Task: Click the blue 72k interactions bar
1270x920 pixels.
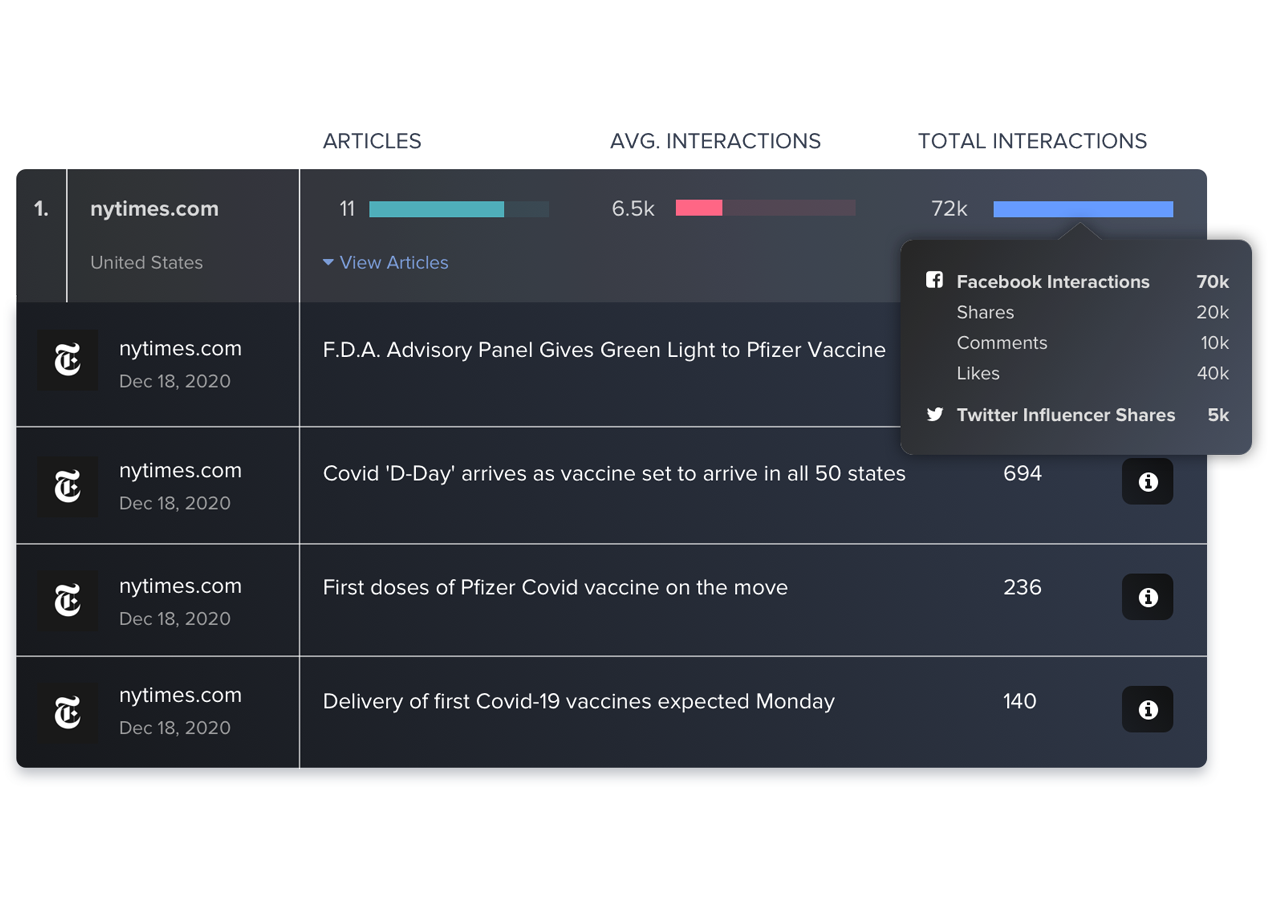Action: point(1082,209)
